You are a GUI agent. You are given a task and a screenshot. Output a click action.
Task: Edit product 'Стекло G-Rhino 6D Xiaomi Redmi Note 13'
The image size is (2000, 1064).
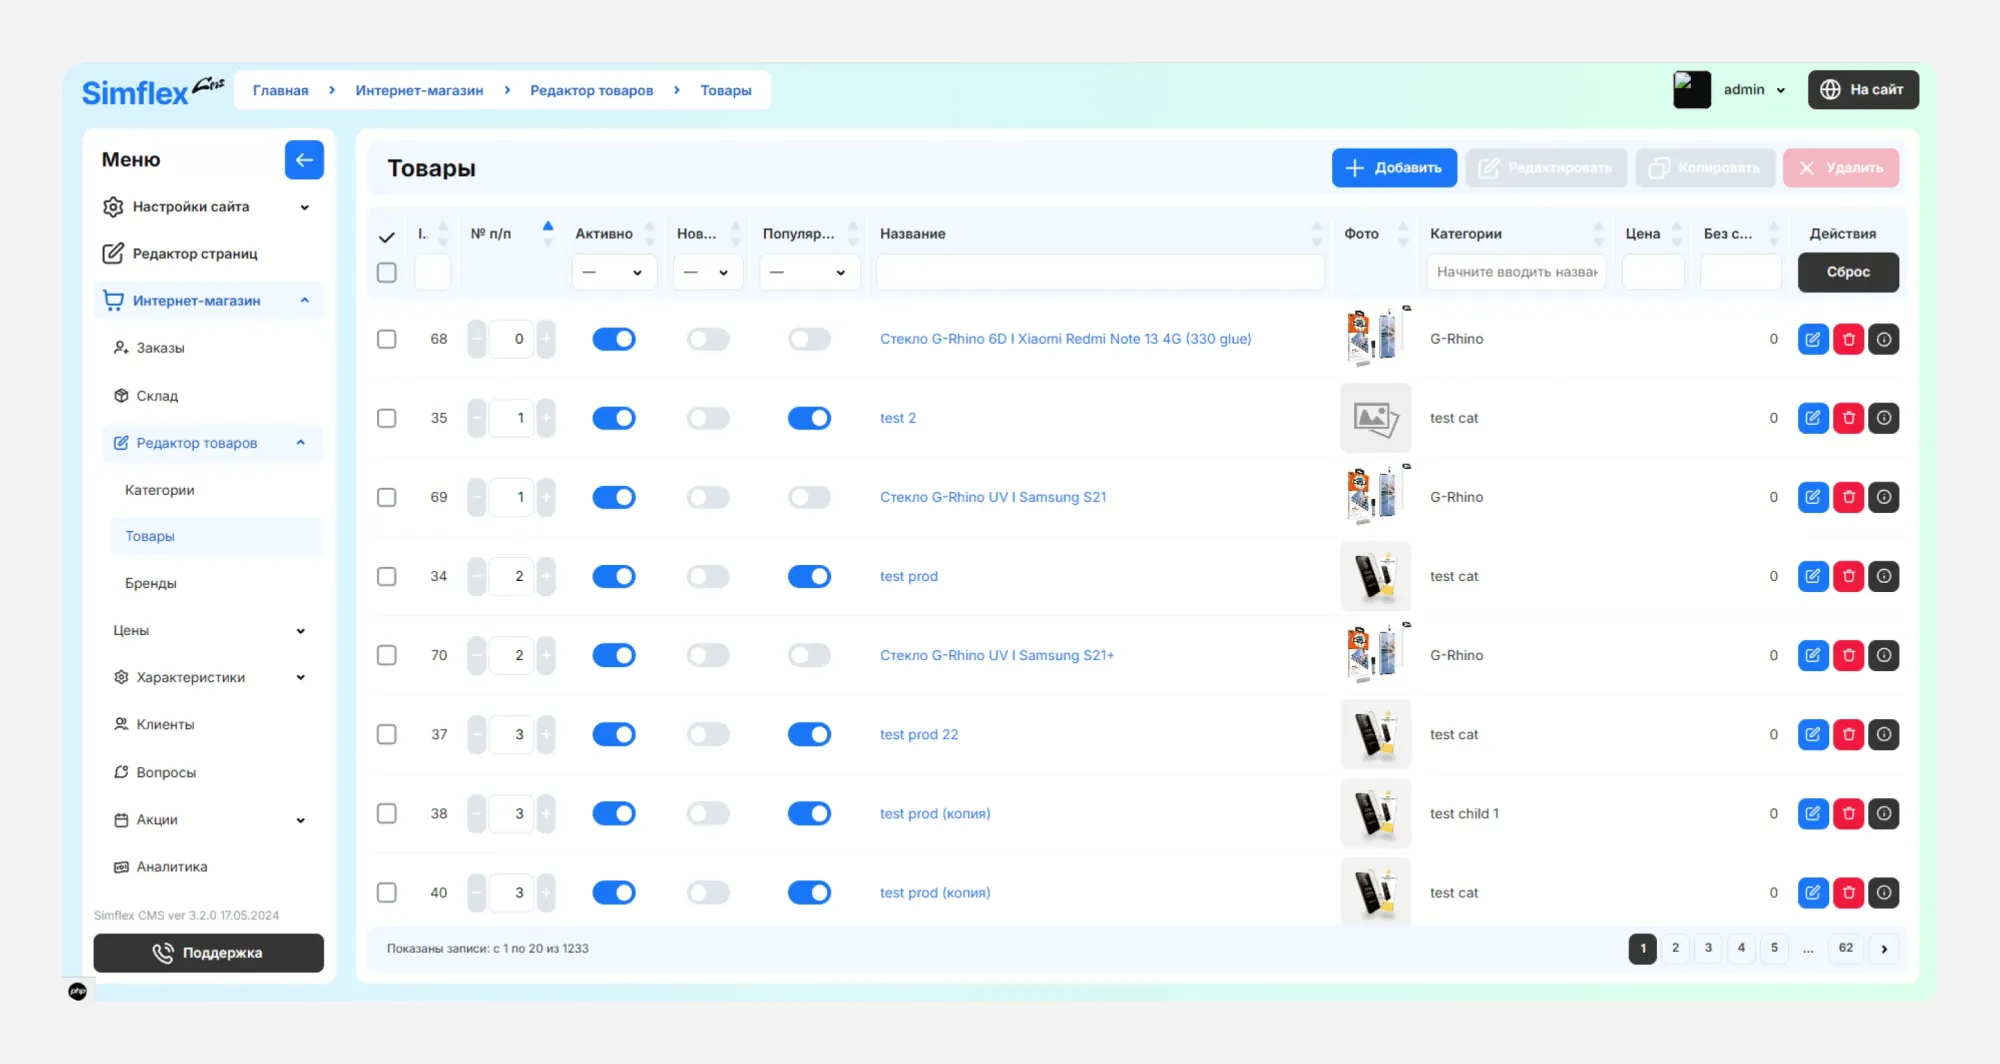[1813, 339]
